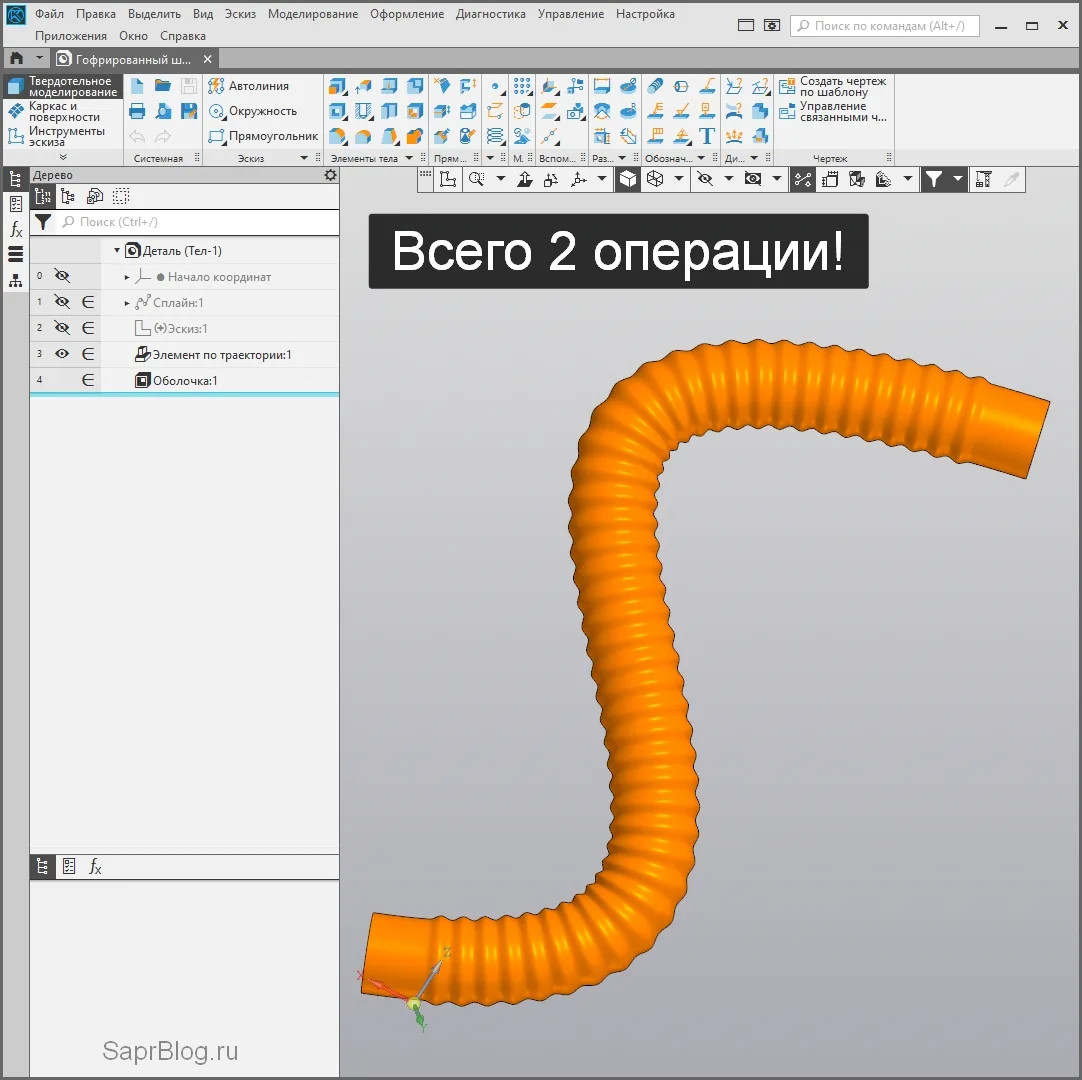1082x1080 pixels.
Task: Switch to Каркас и поверхности toolset
Action: [x=62, y=111]
